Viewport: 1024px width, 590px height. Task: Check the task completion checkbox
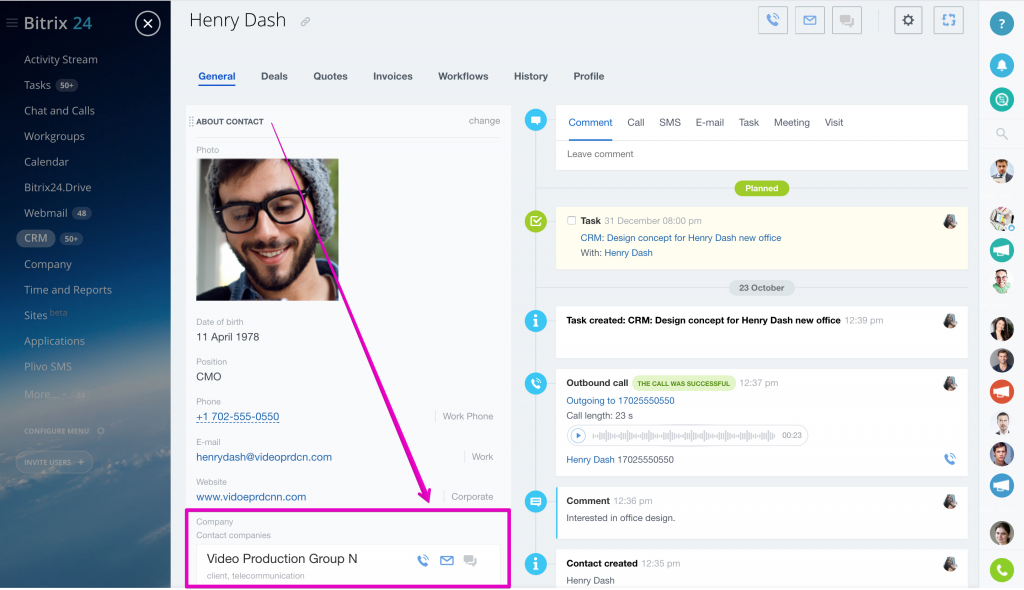pyautogui.click(x=571, y=221)
